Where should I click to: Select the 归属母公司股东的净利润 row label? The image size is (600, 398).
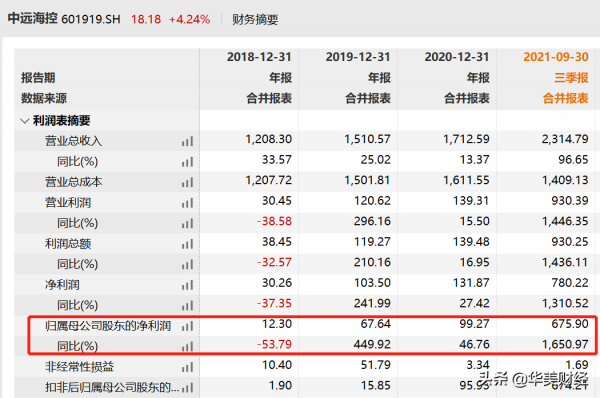[x=108, y=326]
